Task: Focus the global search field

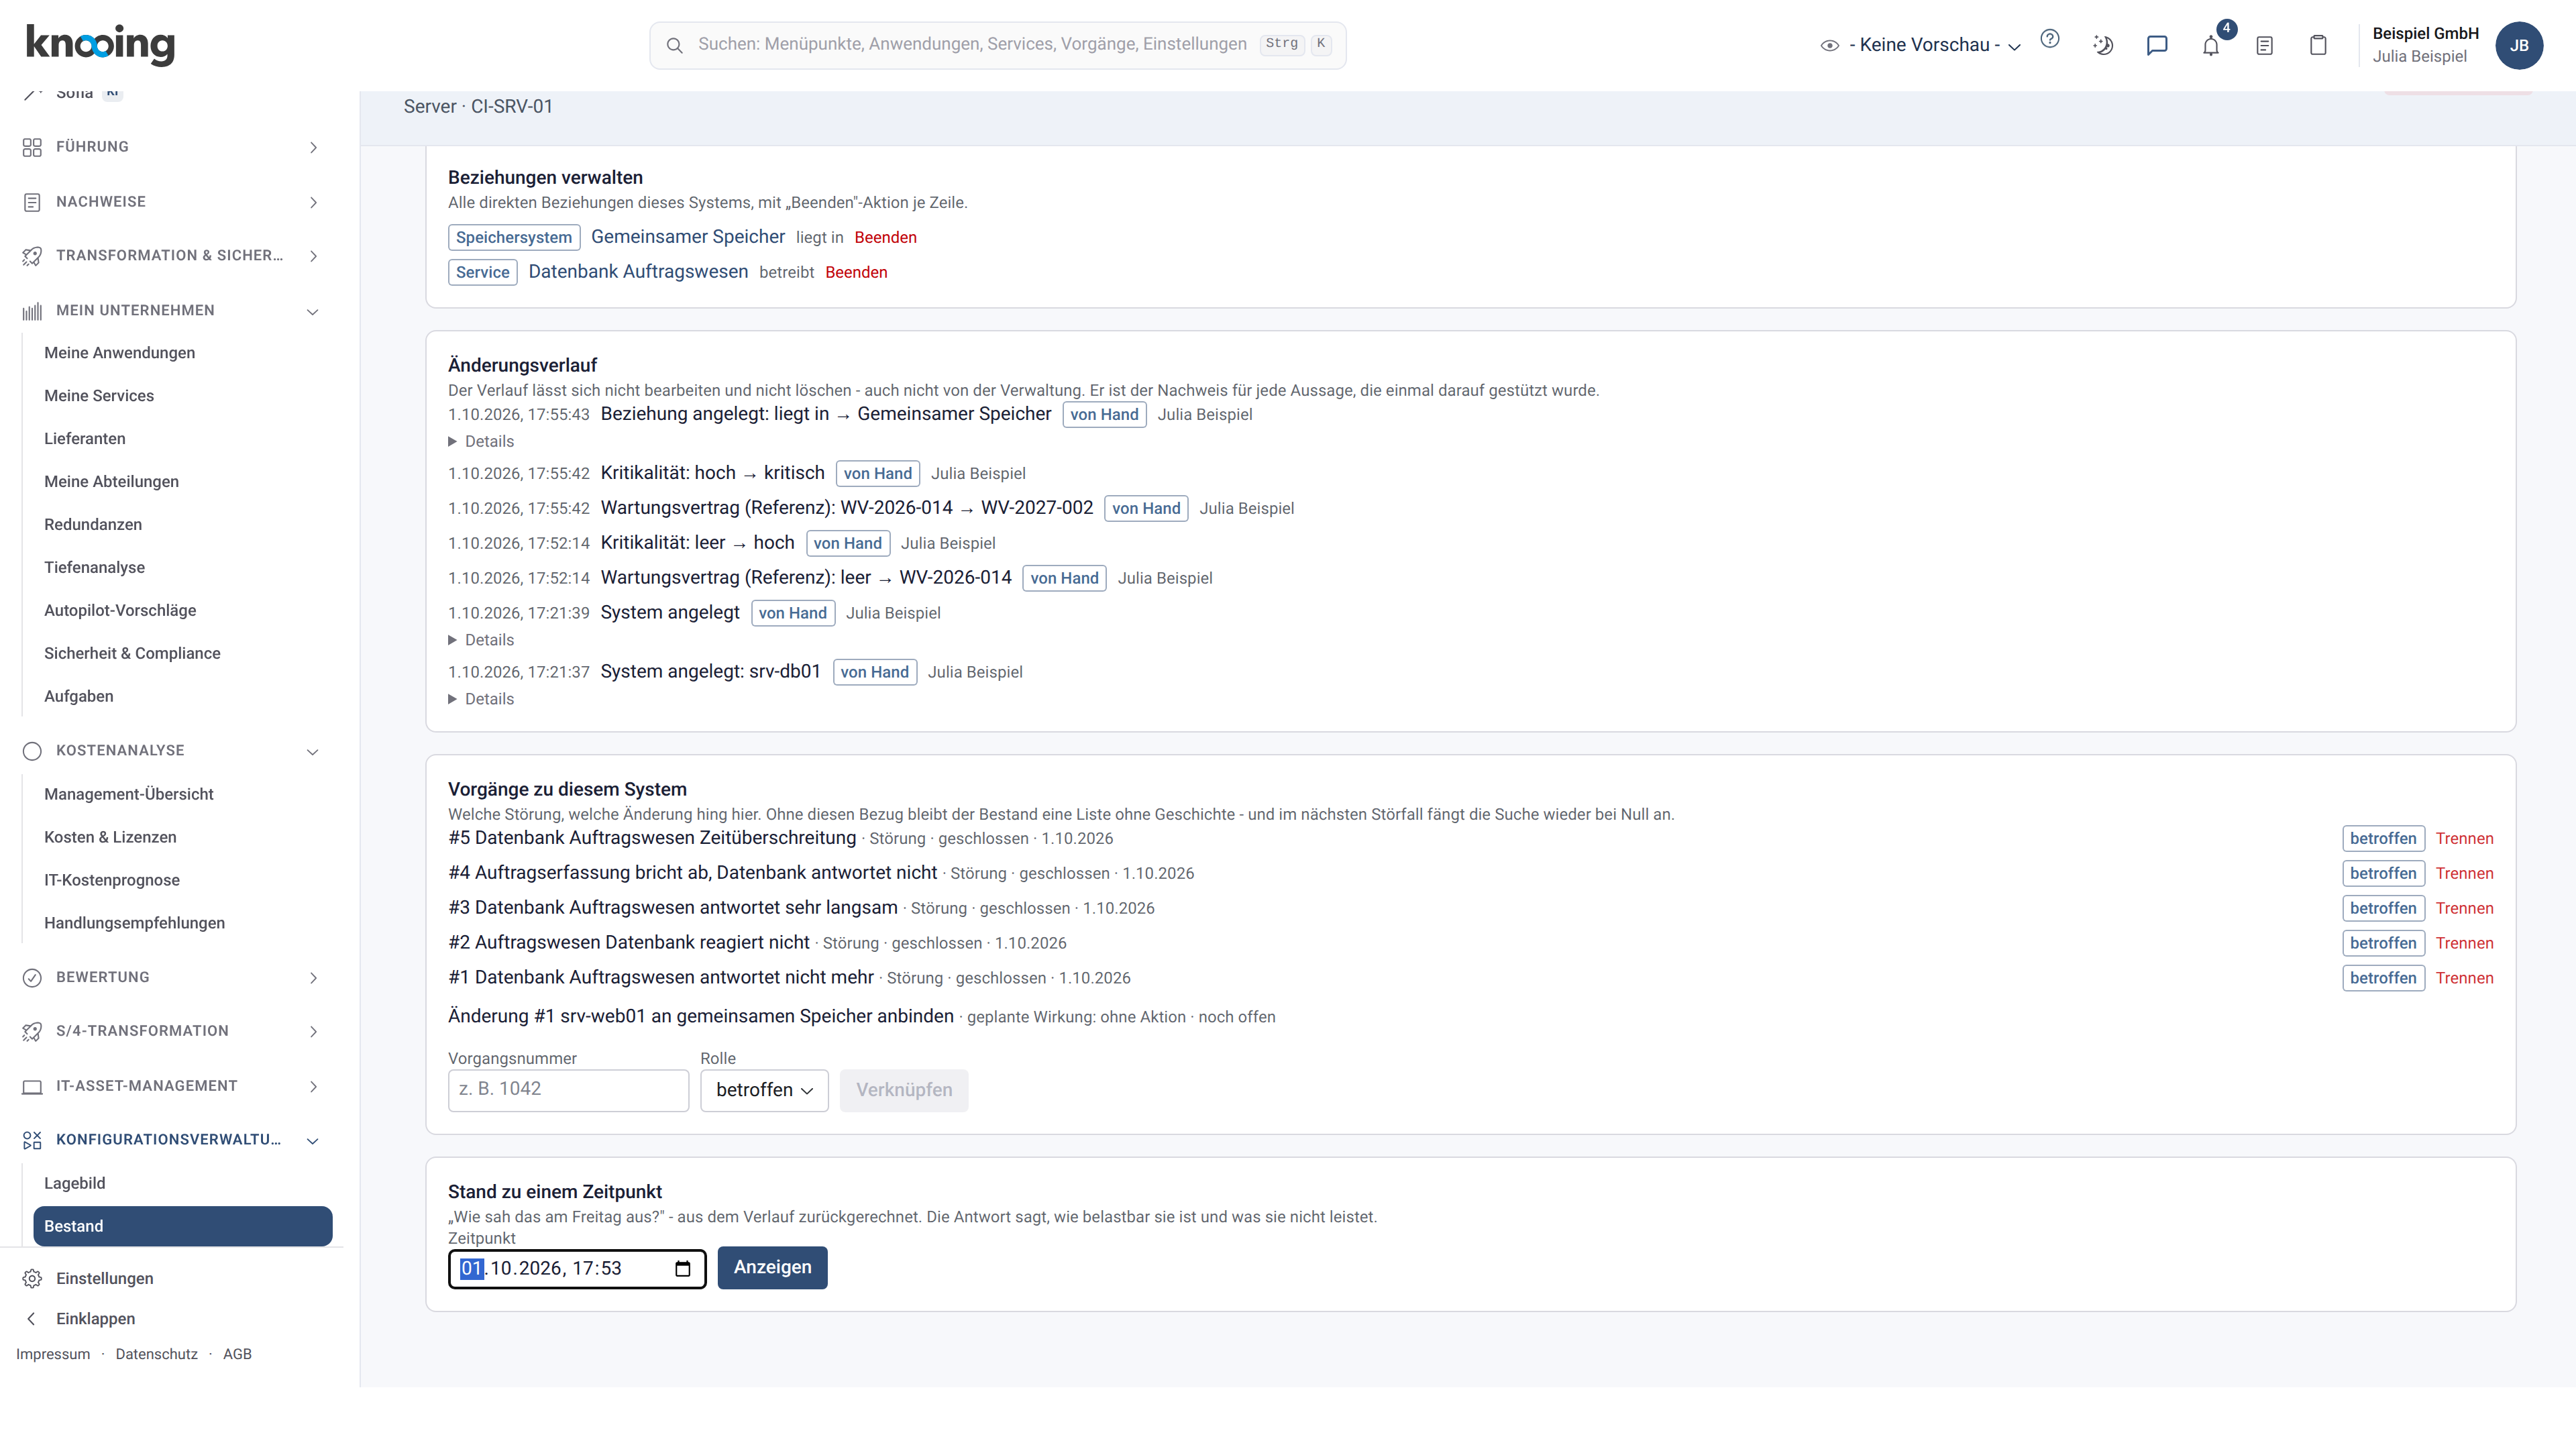Action: pyautogui.click(x=997, y=45)
